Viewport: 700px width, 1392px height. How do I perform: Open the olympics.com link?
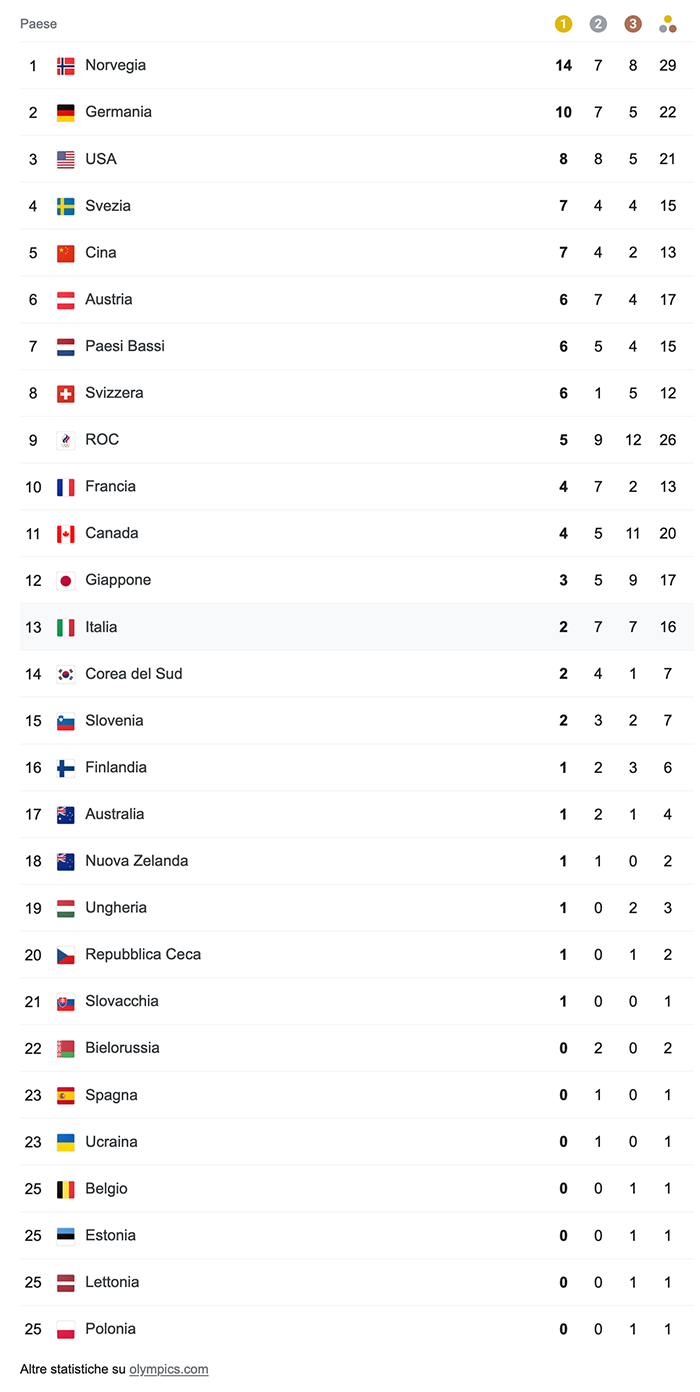click(169, 1369)
